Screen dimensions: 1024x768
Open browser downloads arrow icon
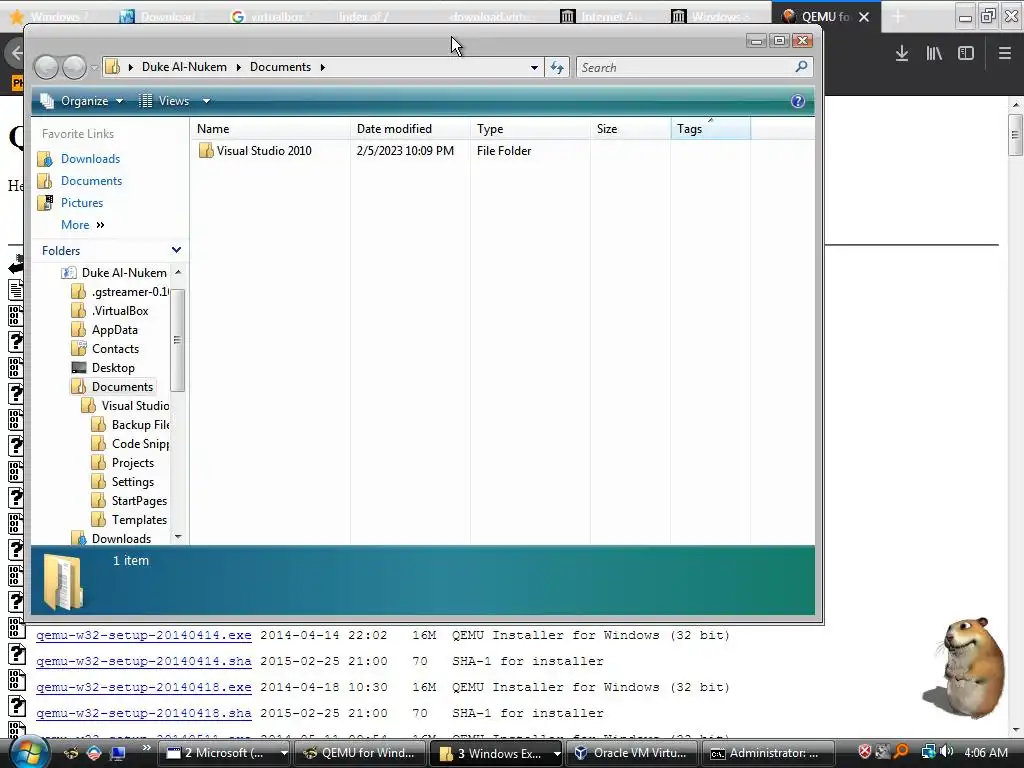click(901, 54)
